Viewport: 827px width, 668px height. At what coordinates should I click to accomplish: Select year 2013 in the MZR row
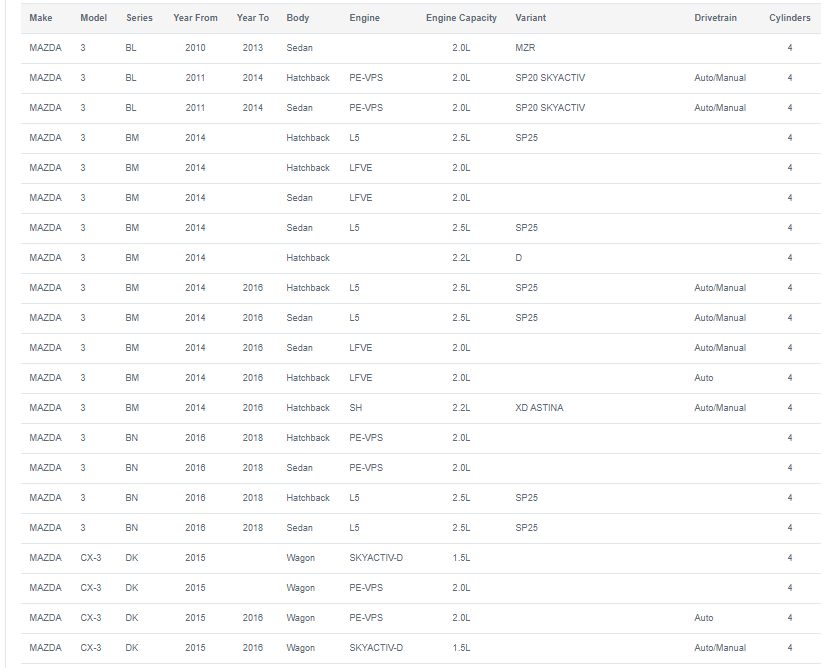[253, 48]
